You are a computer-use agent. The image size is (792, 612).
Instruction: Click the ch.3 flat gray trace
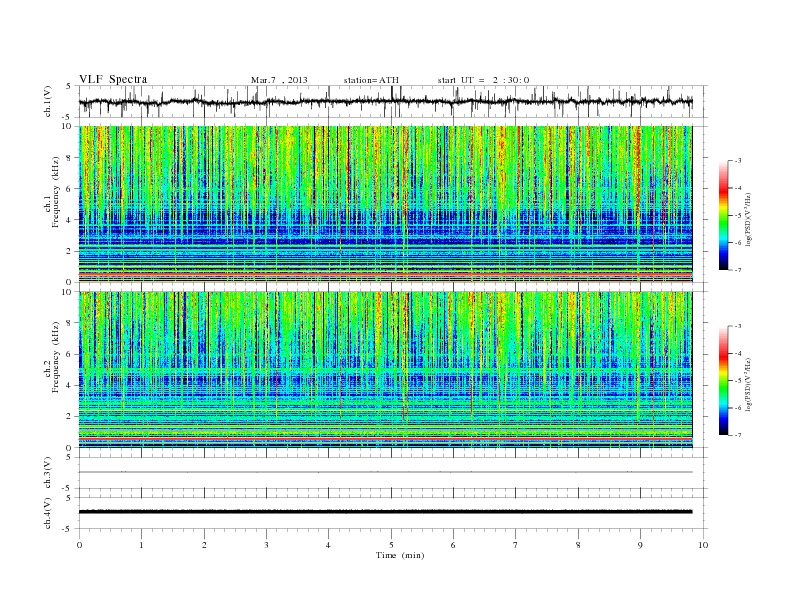coord(385,472)
